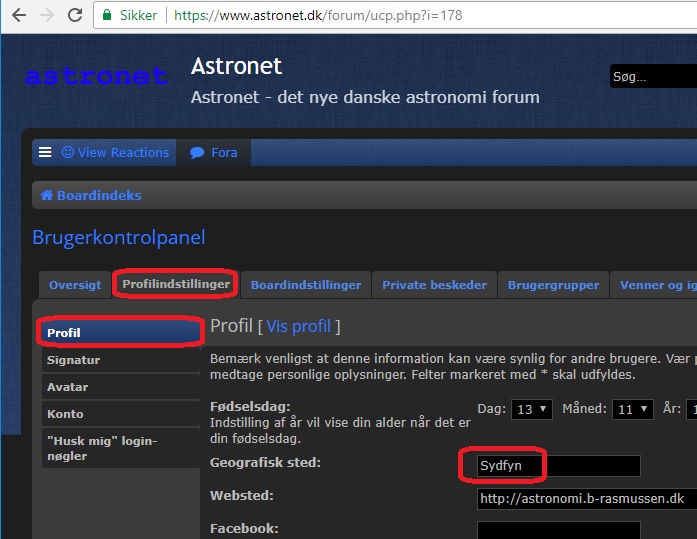Click the Facebook label
Screen dimensions: 697x539
pyautogui.click(x=244, y=528)
